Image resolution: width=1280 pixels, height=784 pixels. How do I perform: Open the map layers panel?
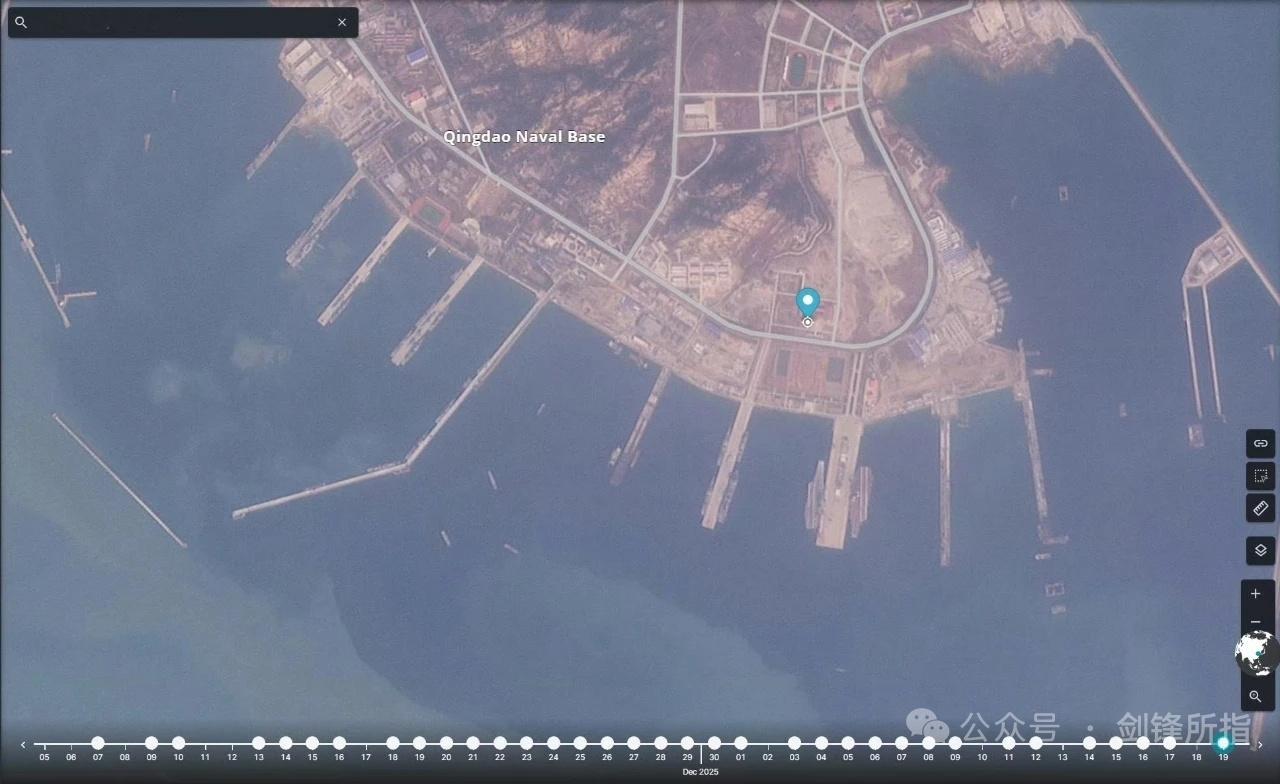[1260, 550]
